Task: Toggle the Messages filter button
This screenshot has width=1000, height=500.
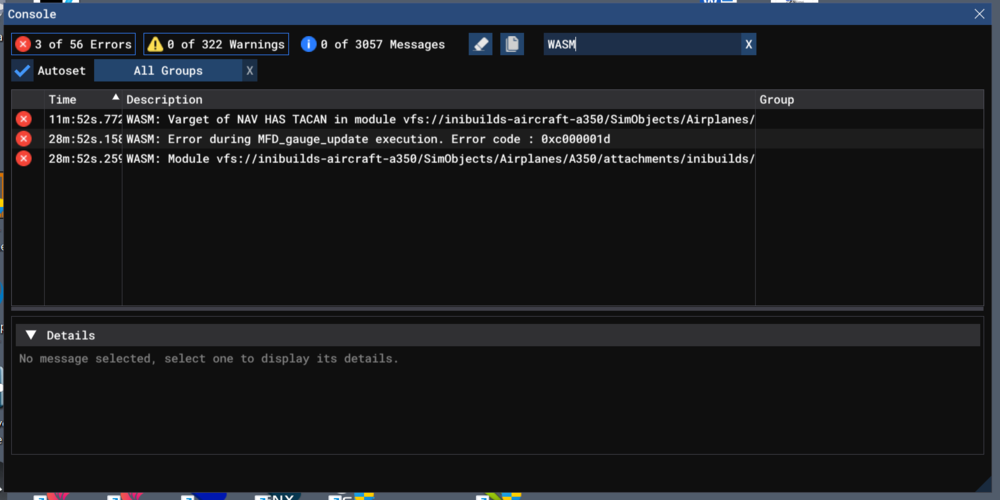Action: point(373,44)
